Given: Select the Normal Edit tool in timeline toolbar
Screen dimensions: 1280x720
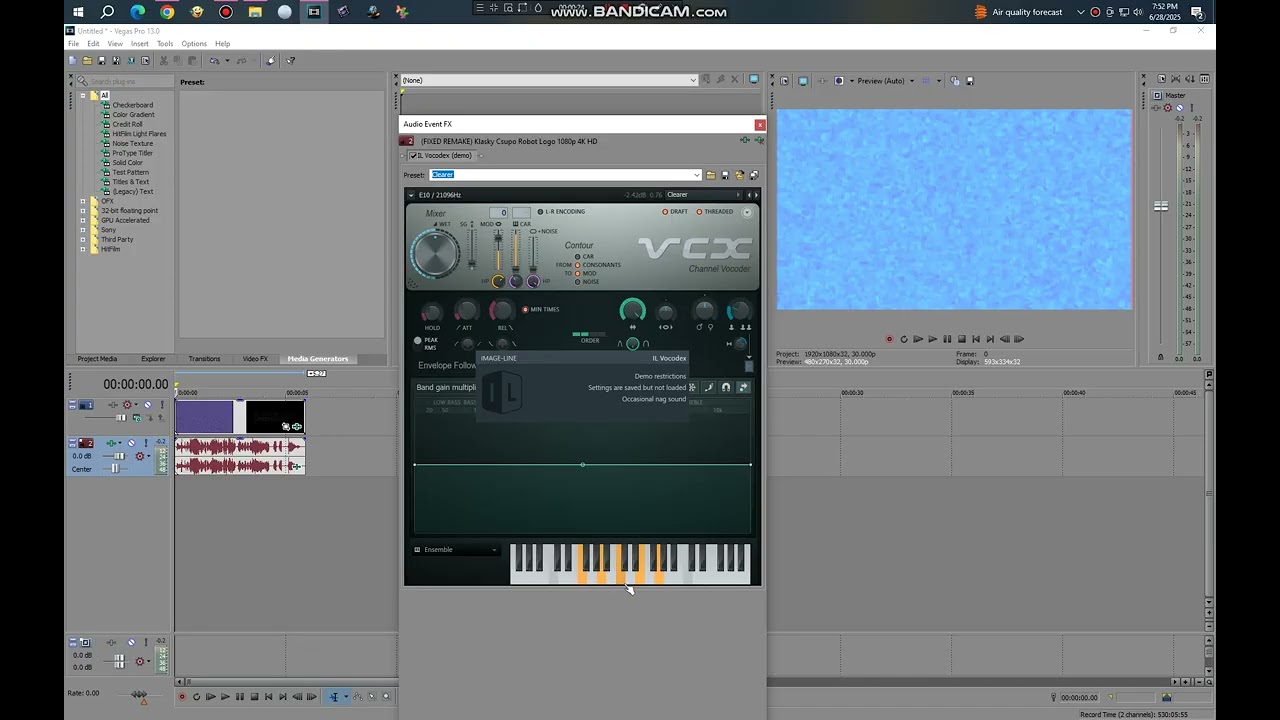Looking at the screenshot, I should [333, 697].
